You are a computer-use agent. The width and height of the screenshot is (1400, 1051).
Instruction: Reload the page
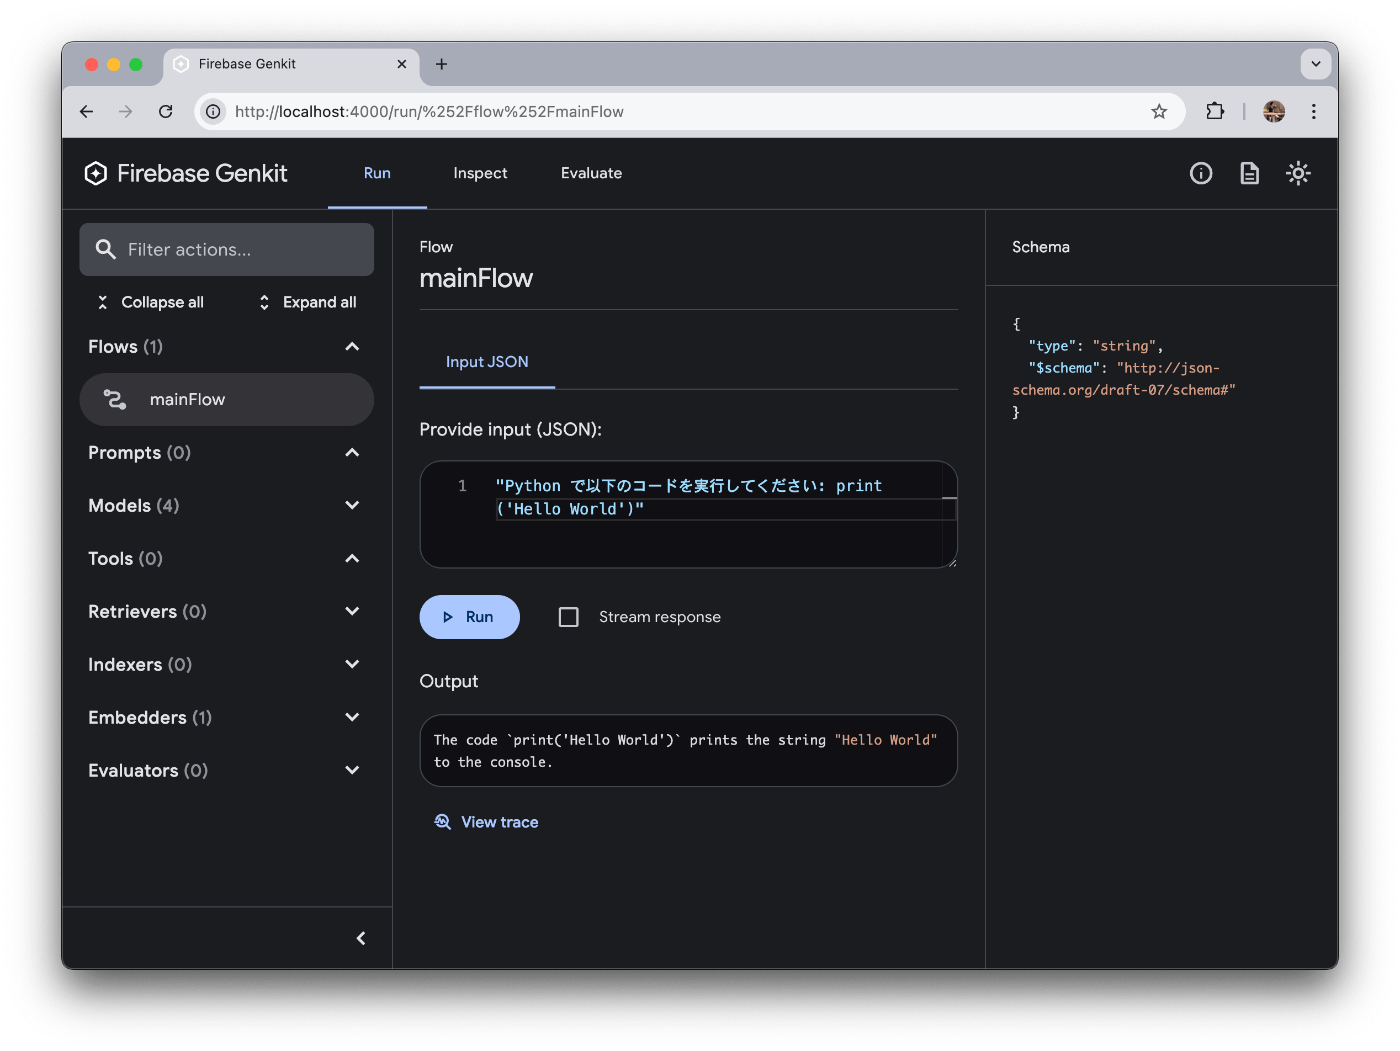click(166, 112)
